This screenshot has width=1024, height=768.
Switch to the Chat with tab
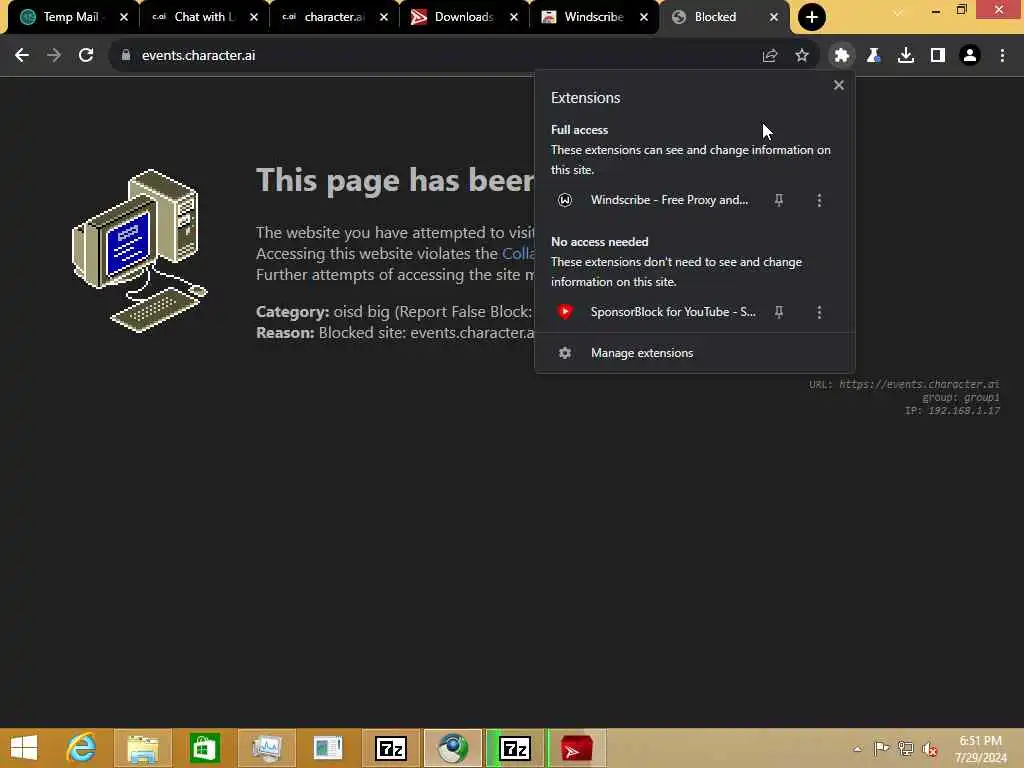coord(202,17)
